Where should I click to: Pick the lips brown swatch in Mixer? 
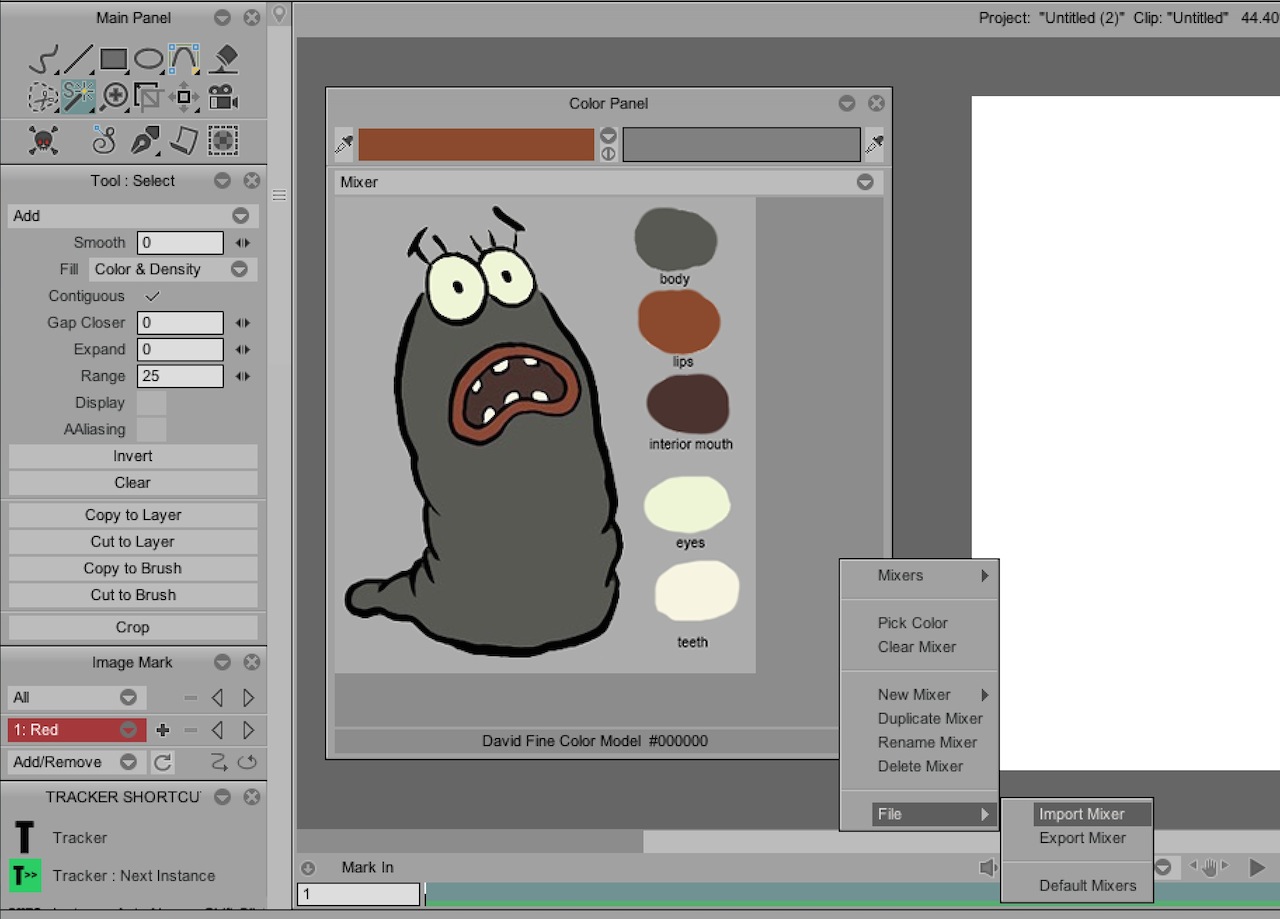point(679,321)
